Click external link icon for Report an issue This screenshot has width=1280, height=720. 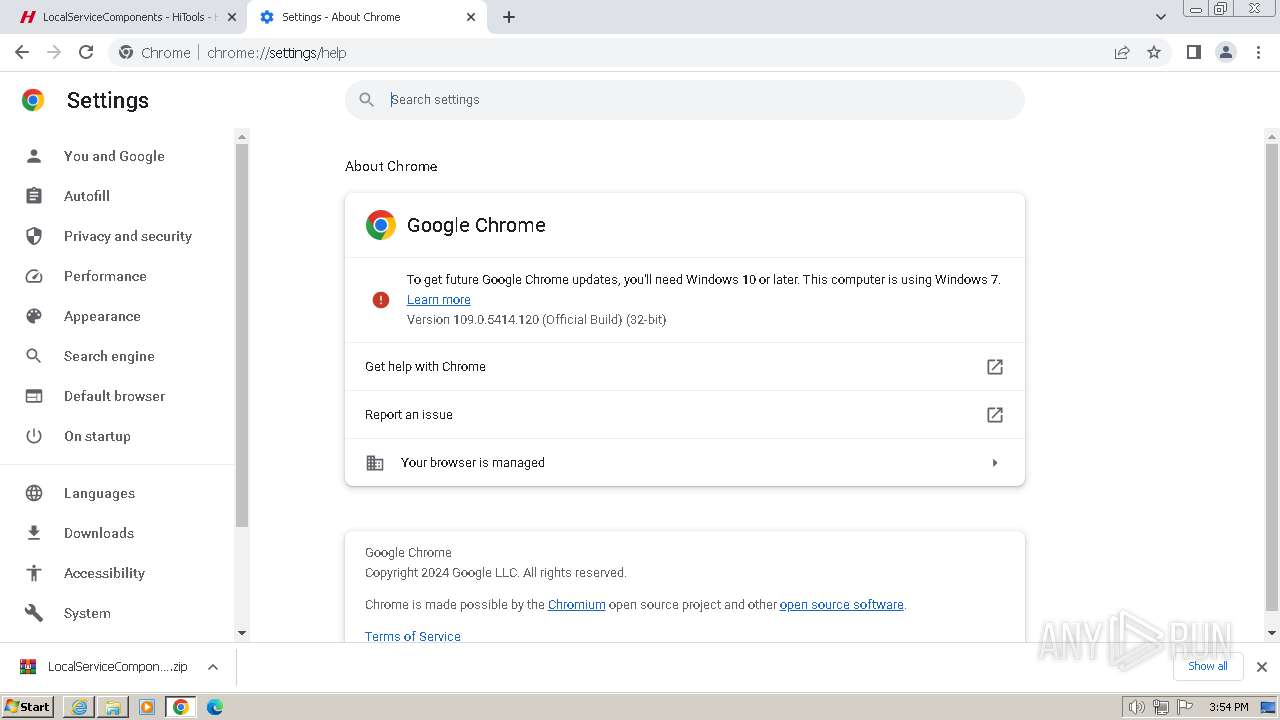[995, 415]
